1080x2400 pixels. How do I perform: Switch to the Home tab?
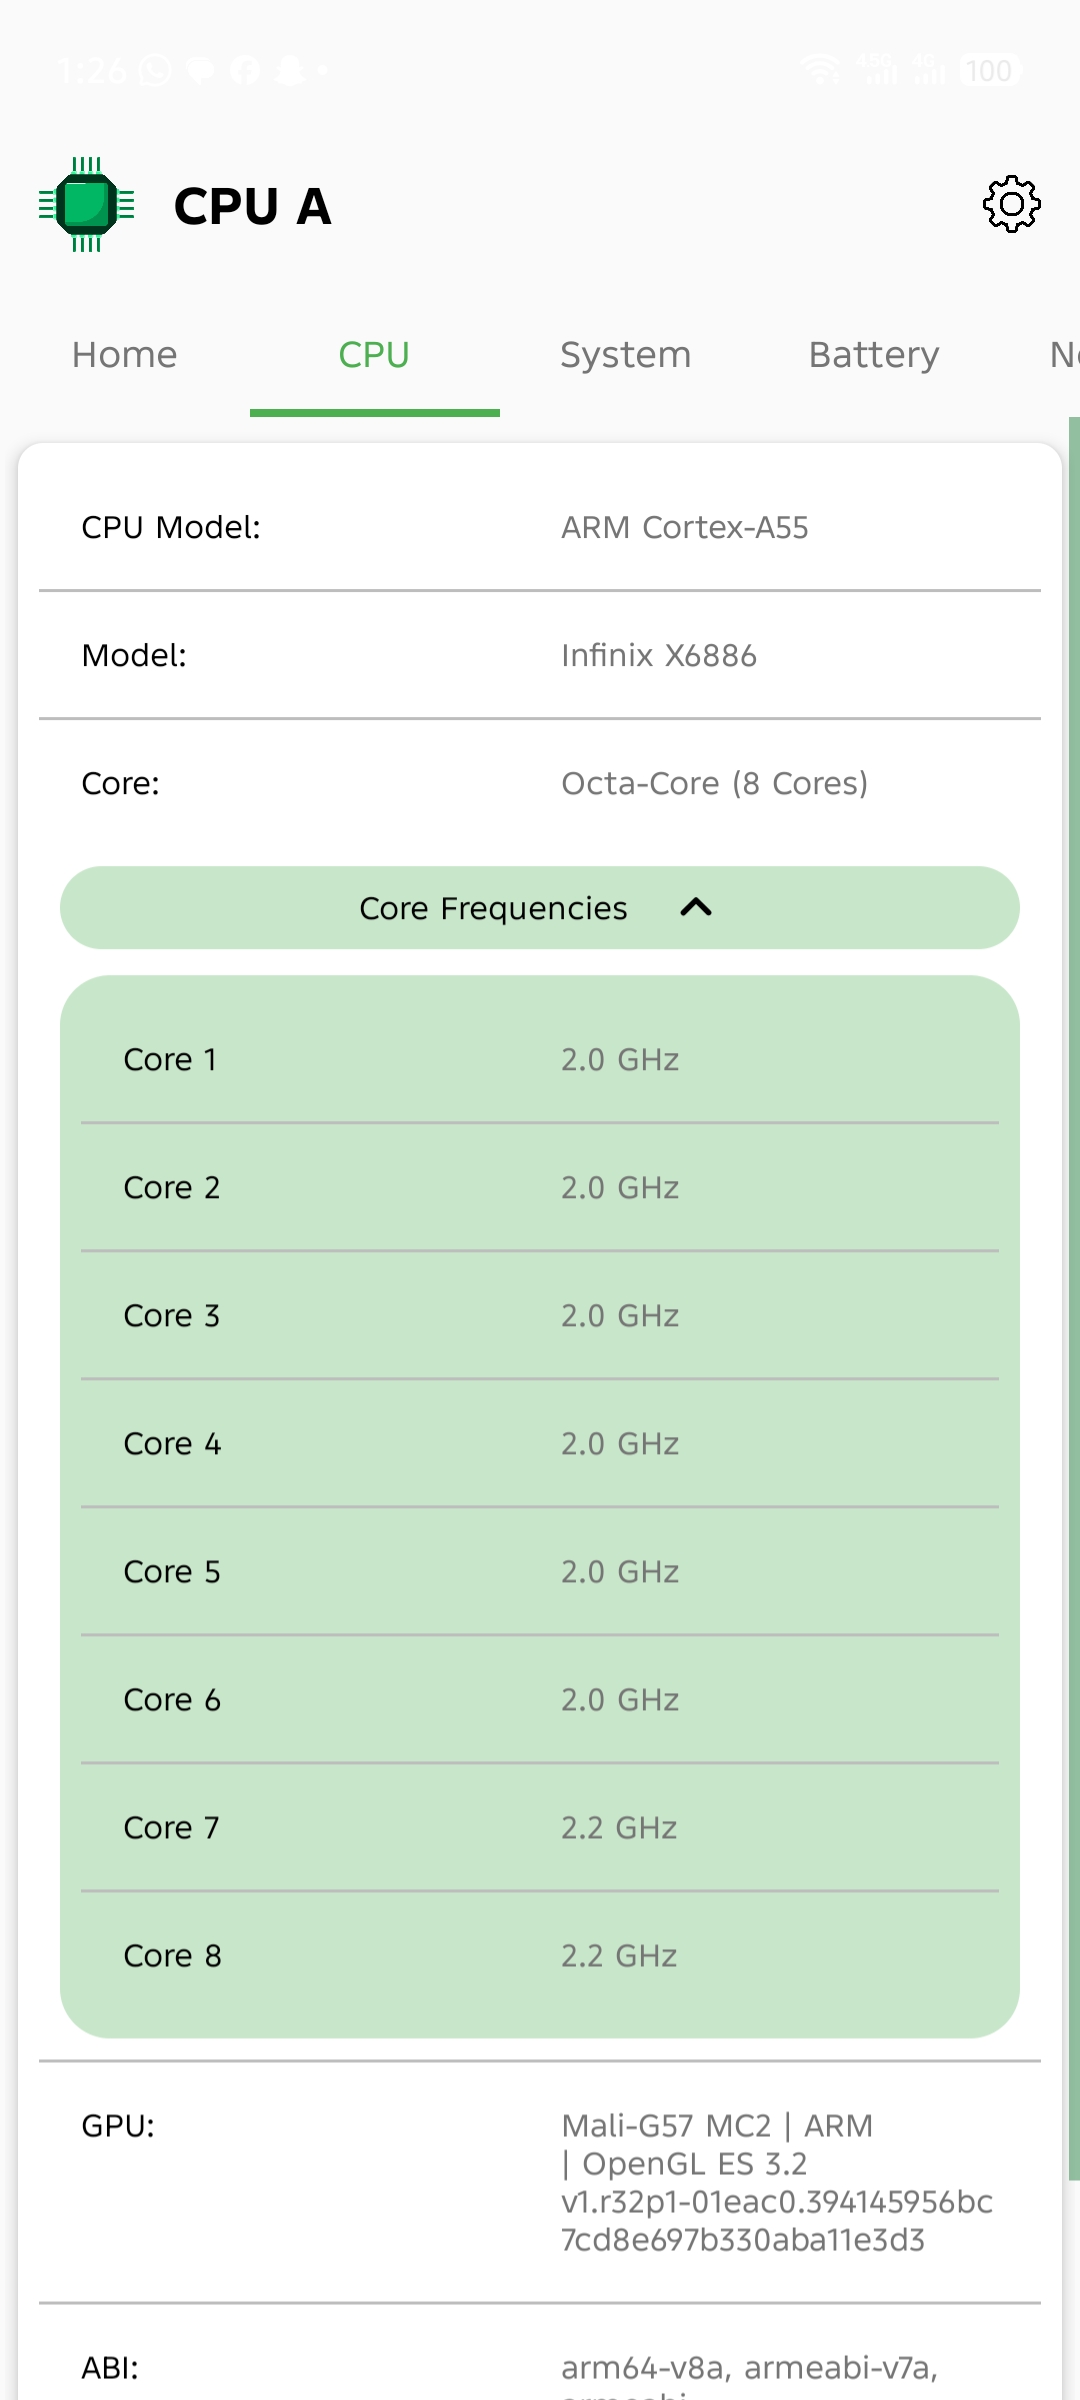(x=124, y=355)
